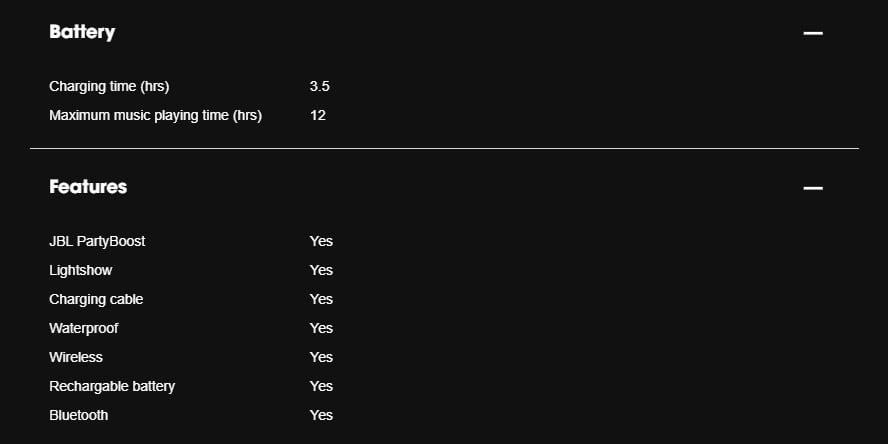Image resolution: width=888 pixels, height=444 pixels.
Task: Select the Battery section heading
Action: 82,32
